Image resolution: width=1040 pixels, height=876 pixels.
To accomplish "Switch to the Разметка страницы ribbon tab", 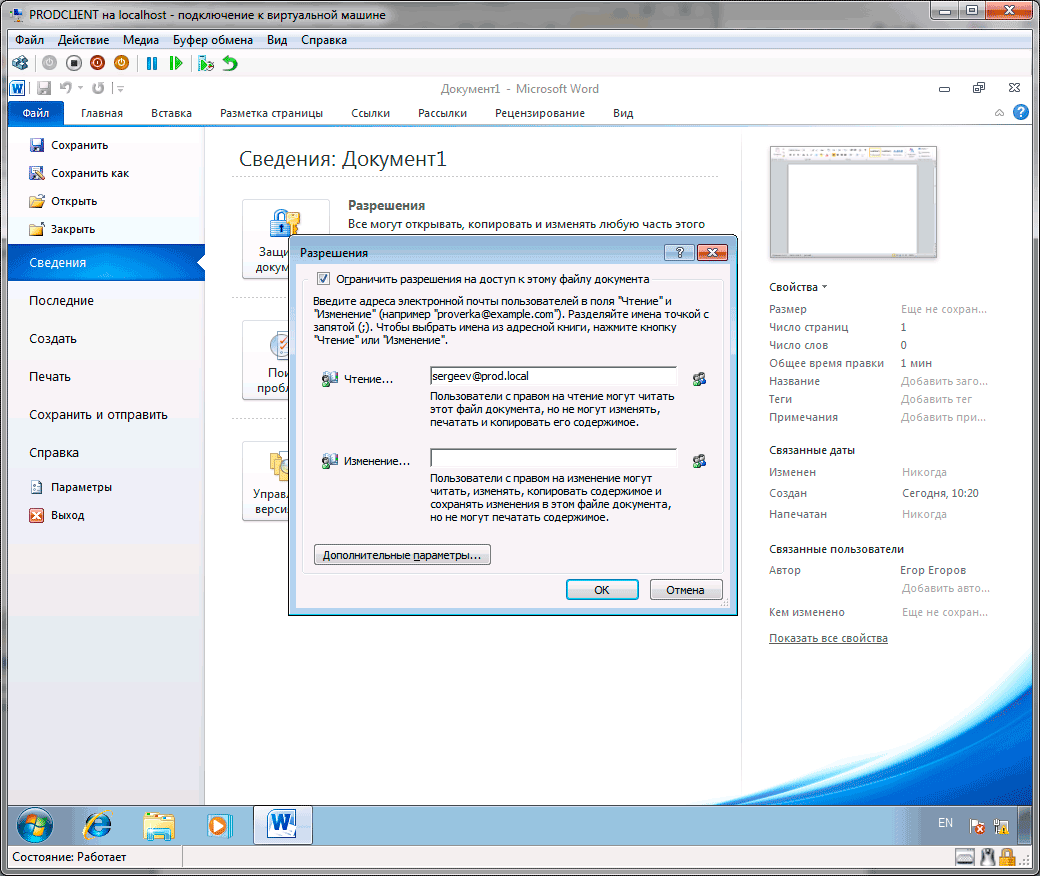I will coord(271,113).
